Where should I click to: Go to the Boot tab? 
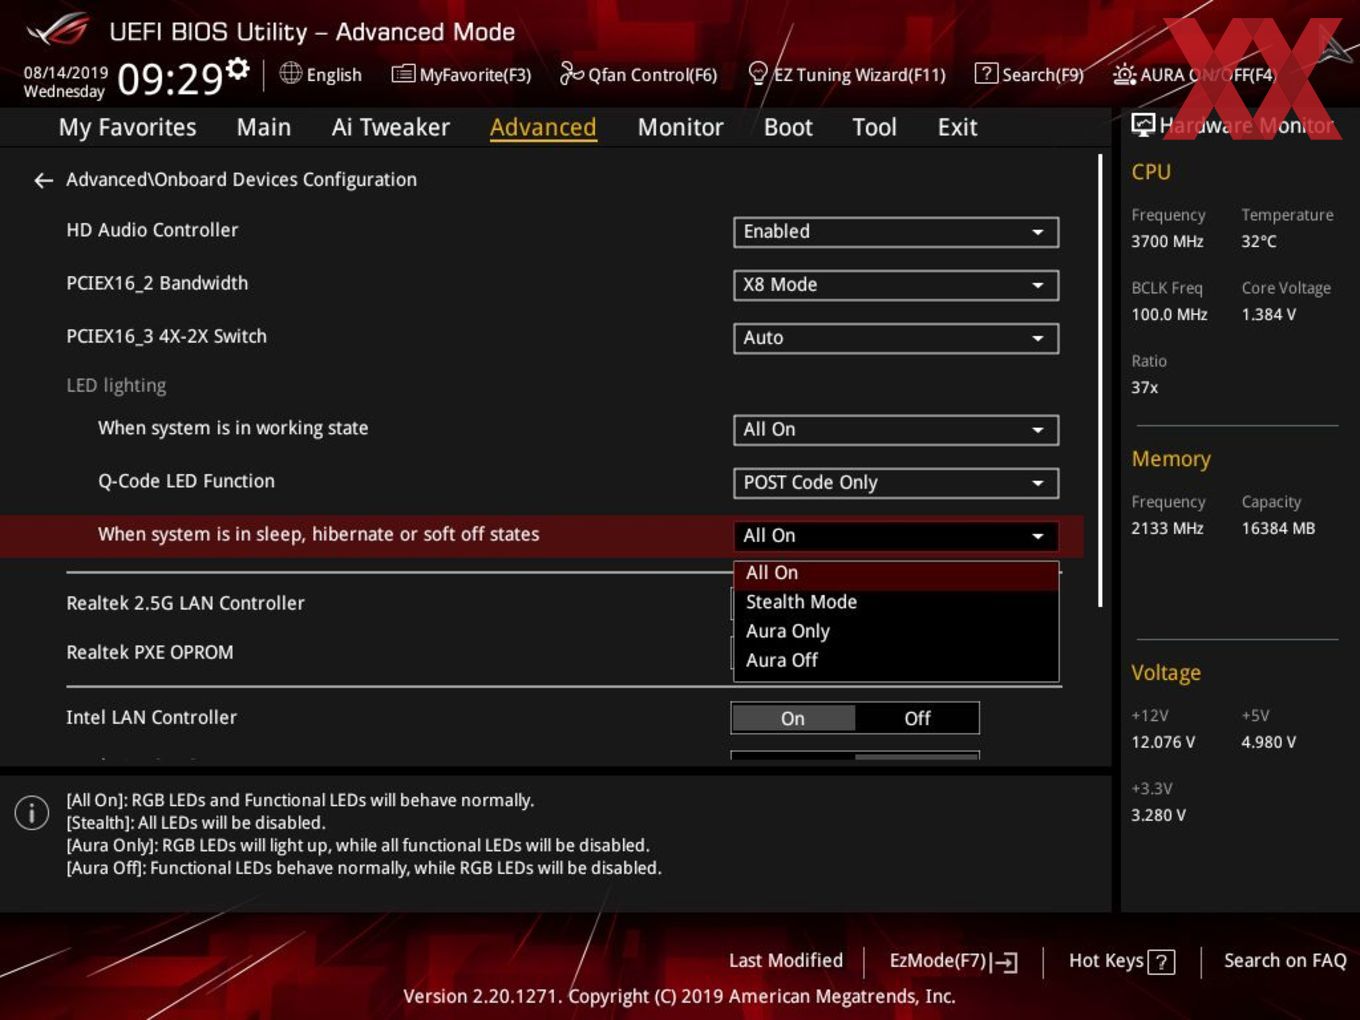pos(788,127)
